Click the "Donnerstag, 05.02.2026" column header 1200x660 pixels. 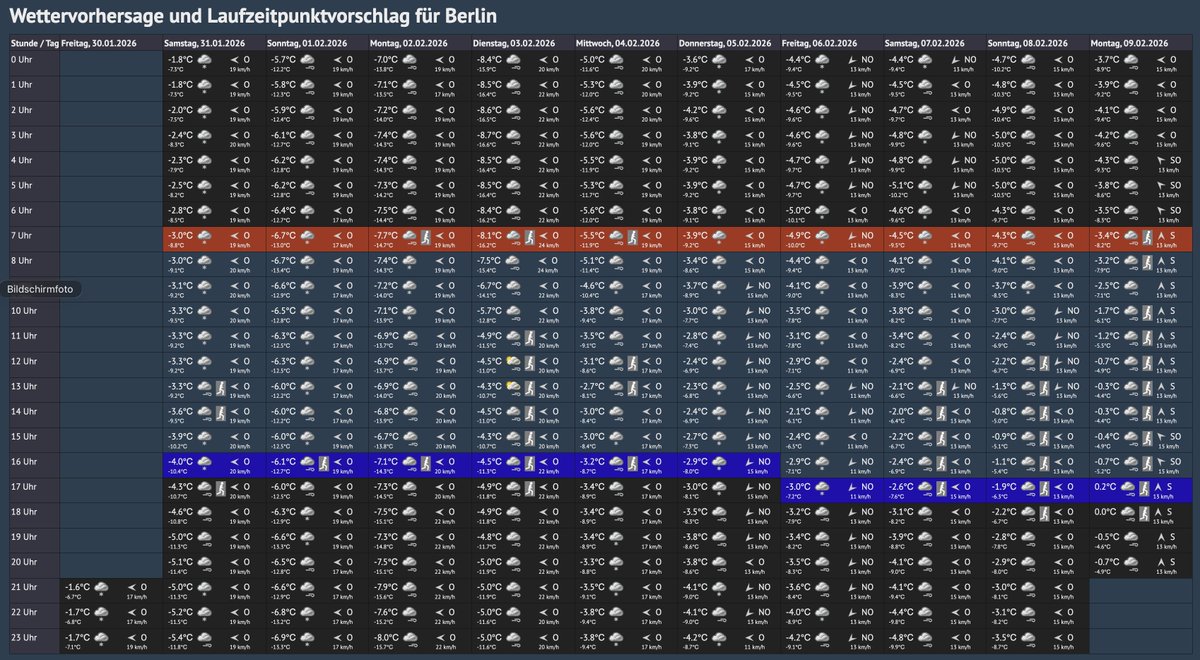click(726, 44)
